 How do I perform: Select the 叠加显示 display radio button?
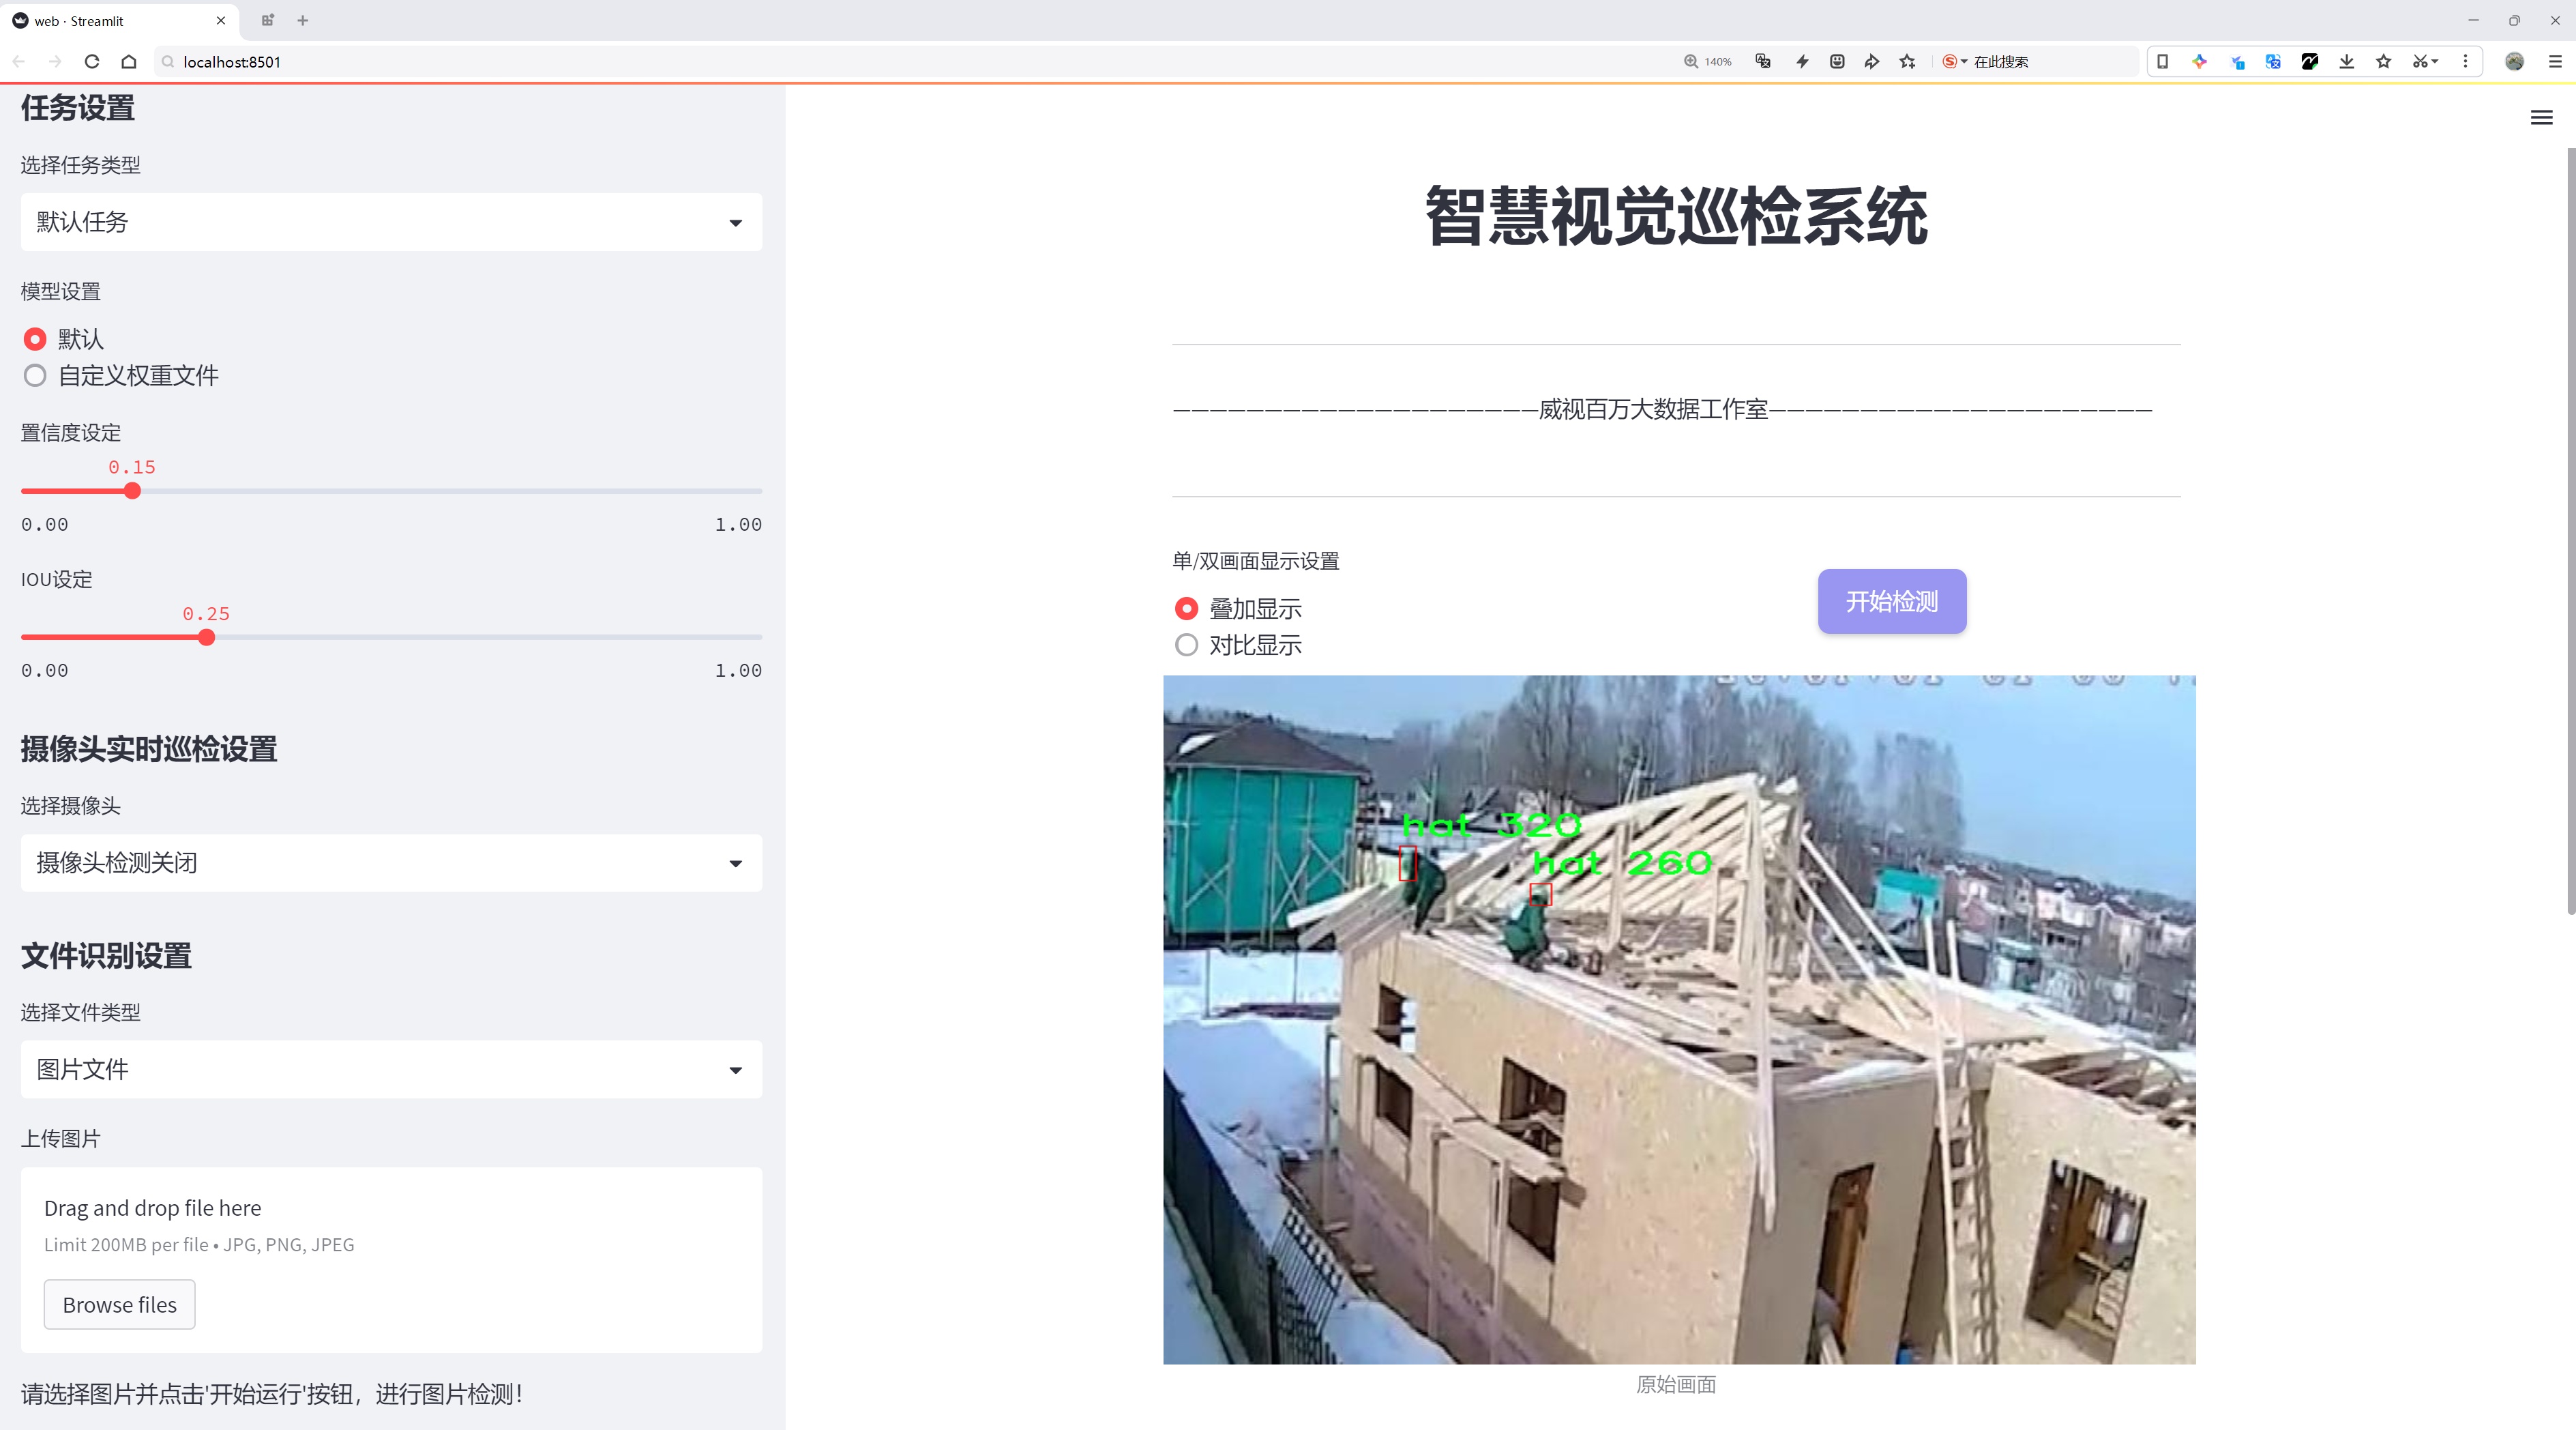[1186, 608]
